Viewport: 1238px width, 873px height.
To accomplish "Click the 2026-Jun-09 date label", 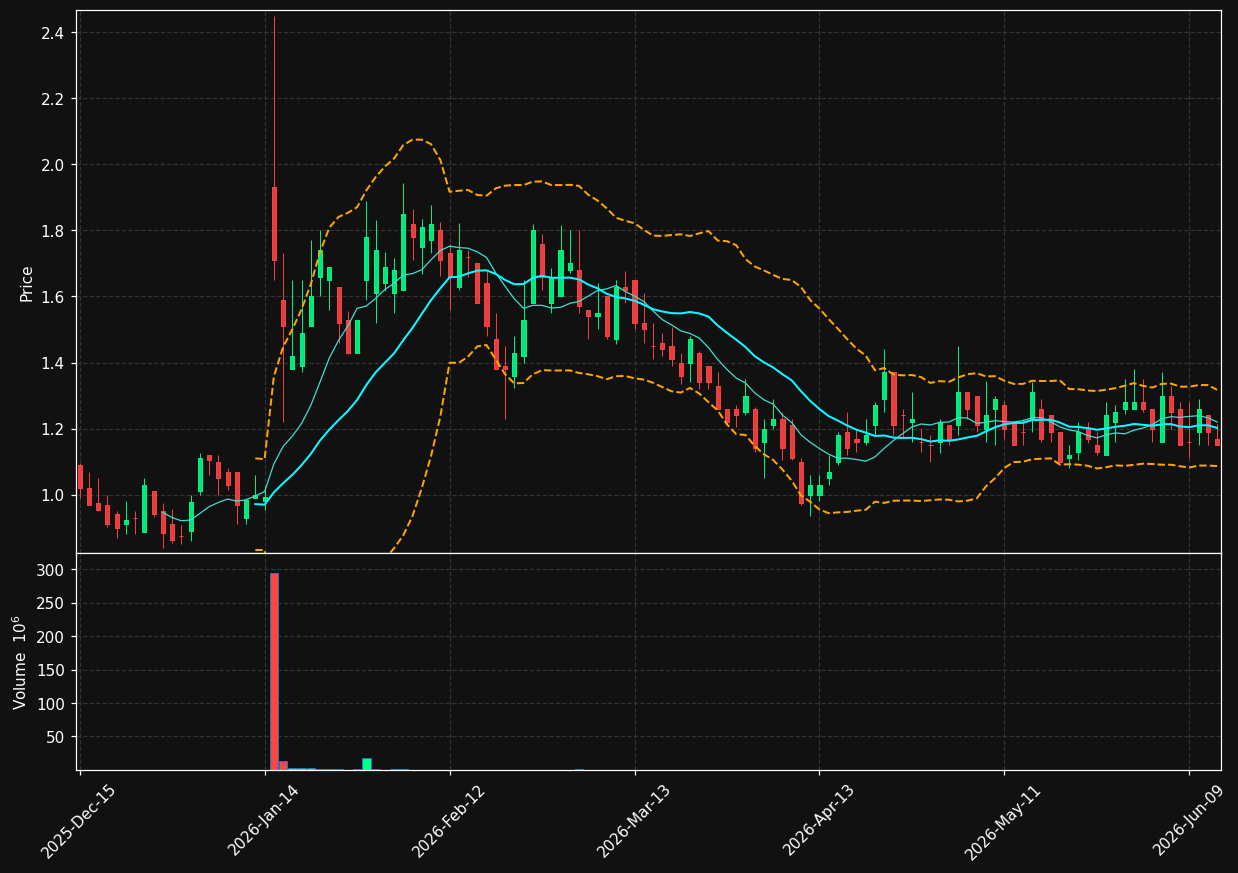I will pyautogui.click(x=1188, y=821).
